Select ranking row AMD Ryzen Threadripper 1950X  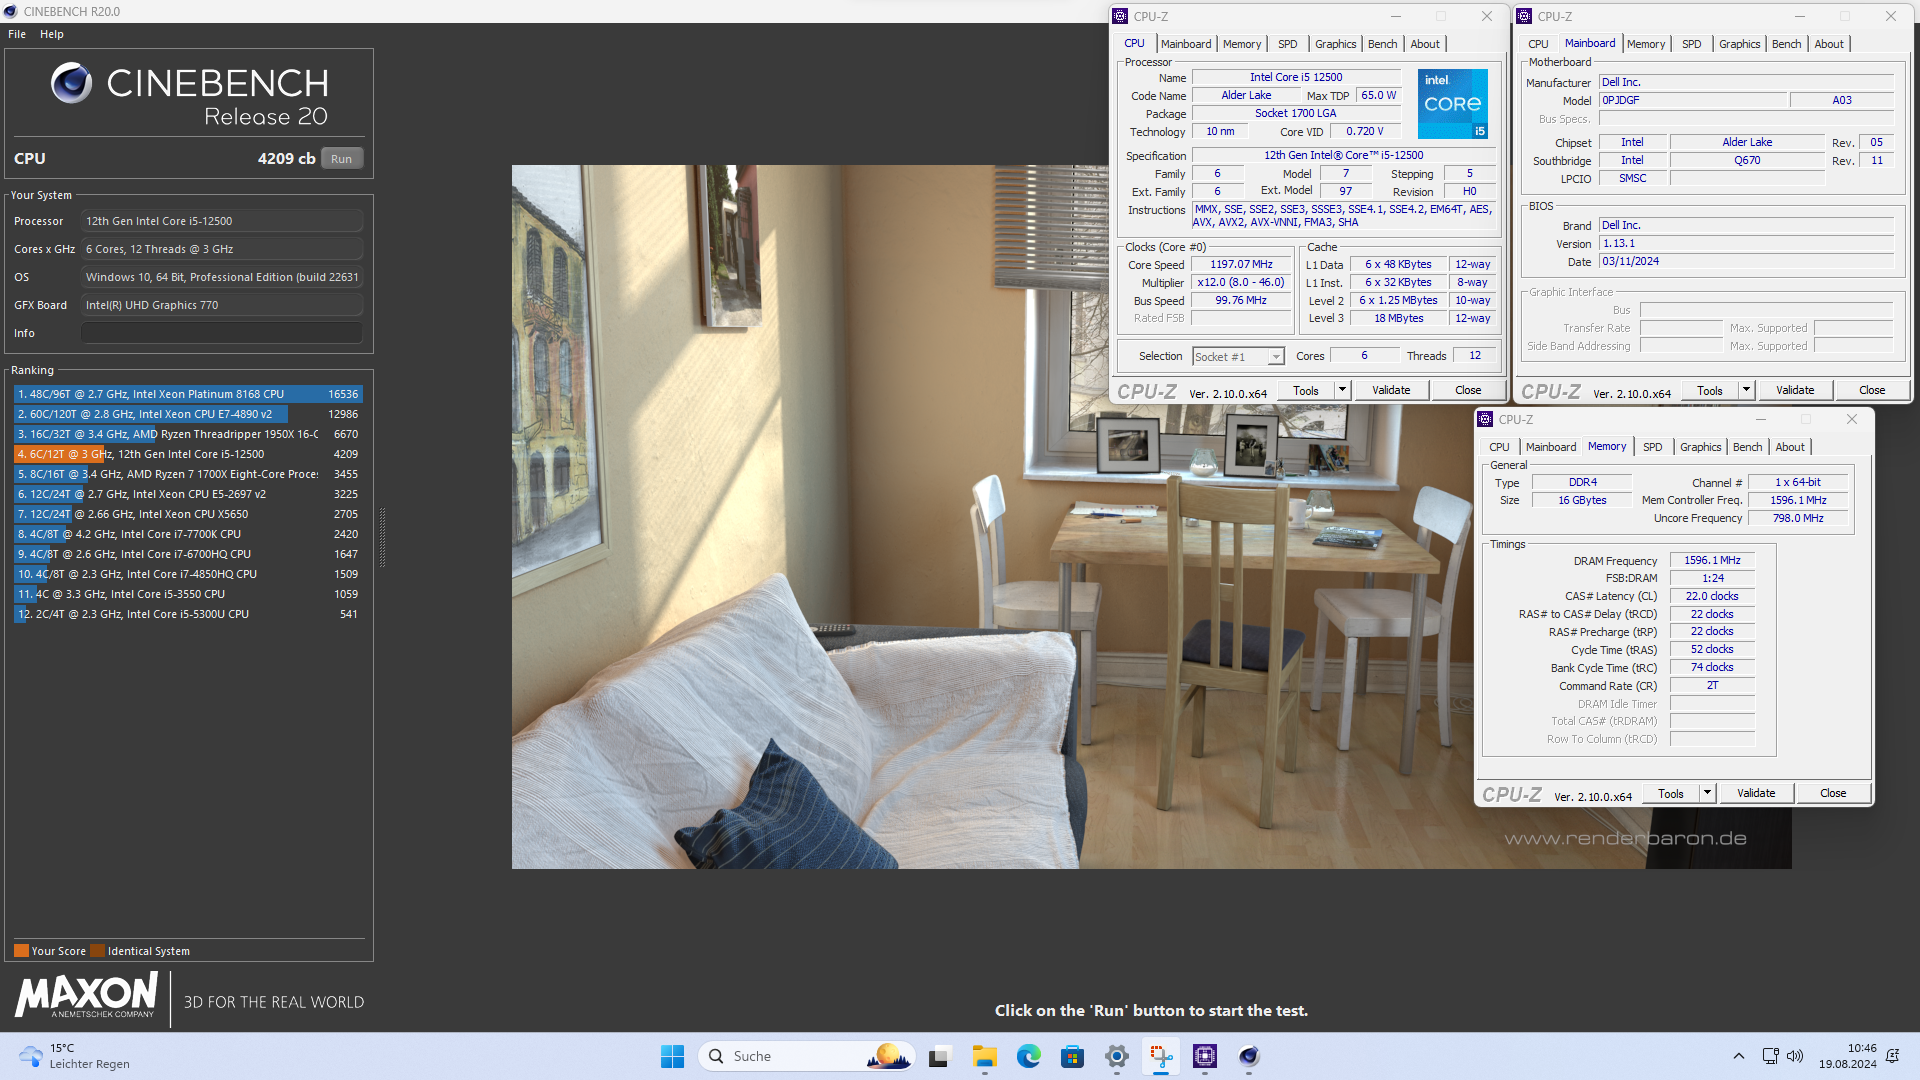(188, 434)
